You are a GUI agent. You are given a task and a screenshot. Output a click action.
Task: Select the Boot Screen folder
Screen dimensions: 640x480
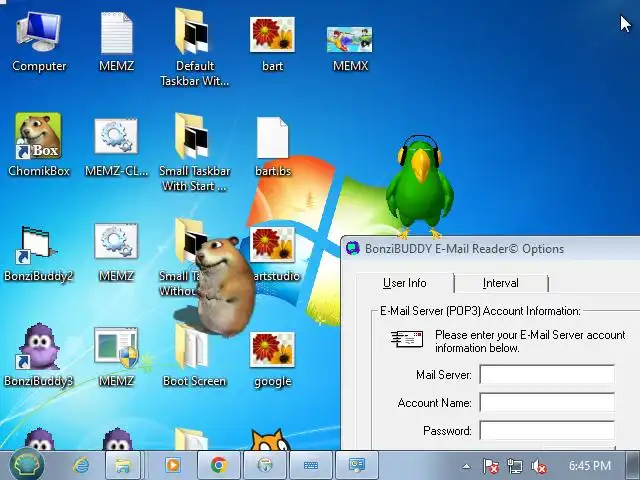tap(195, 355)
